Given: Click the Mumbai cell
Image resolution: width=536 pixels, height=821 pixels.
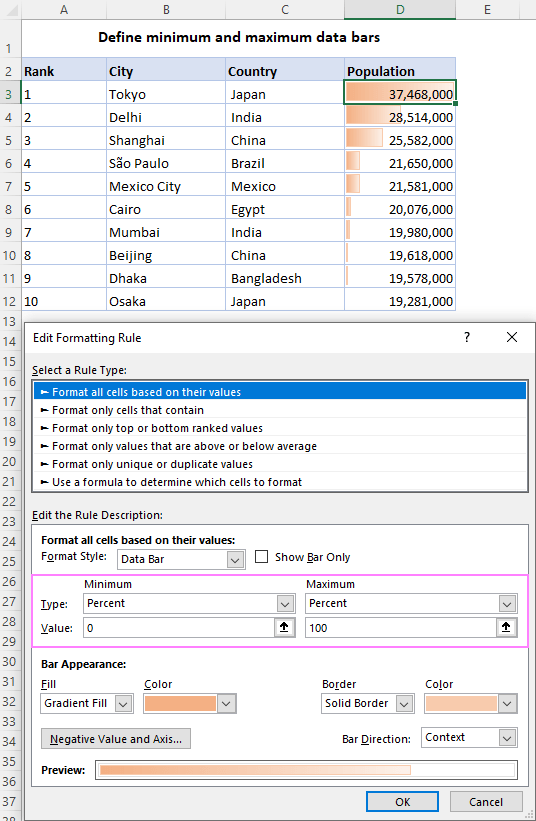Looking at the screenshot, I should point(166,232).
